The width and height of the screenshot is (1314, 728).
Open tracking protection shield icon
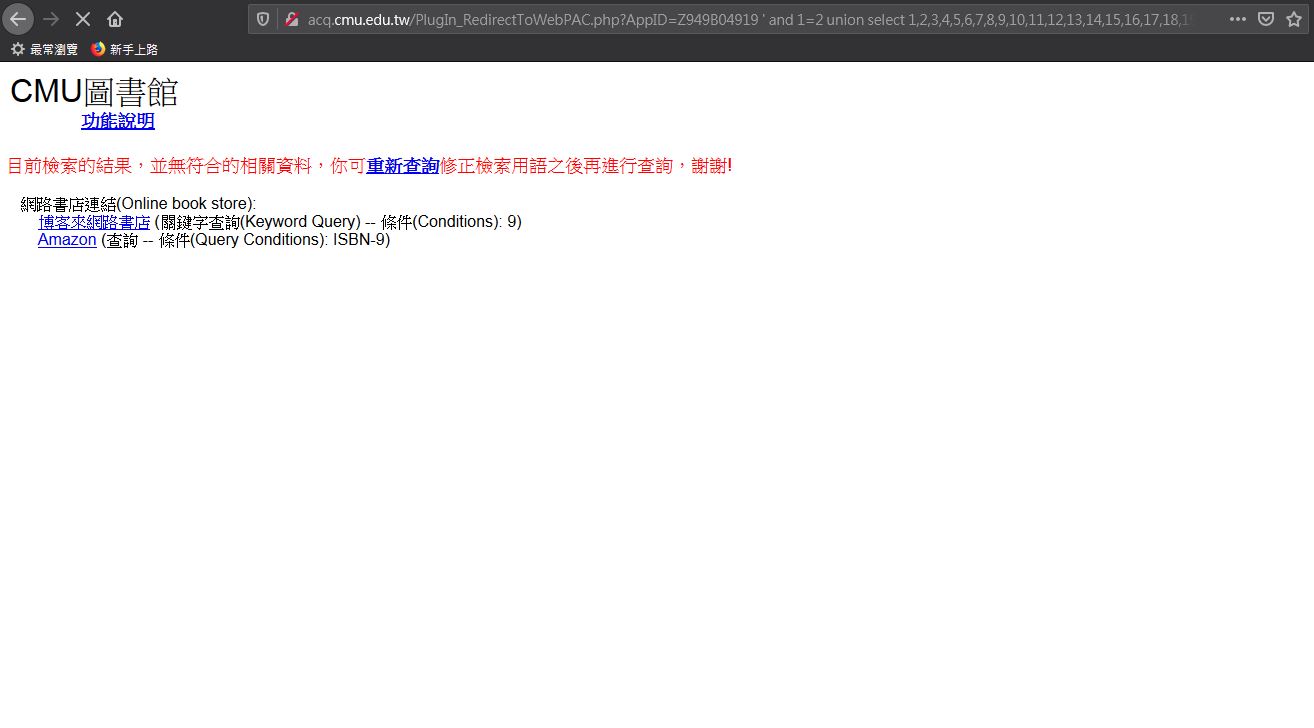point(263,19)
